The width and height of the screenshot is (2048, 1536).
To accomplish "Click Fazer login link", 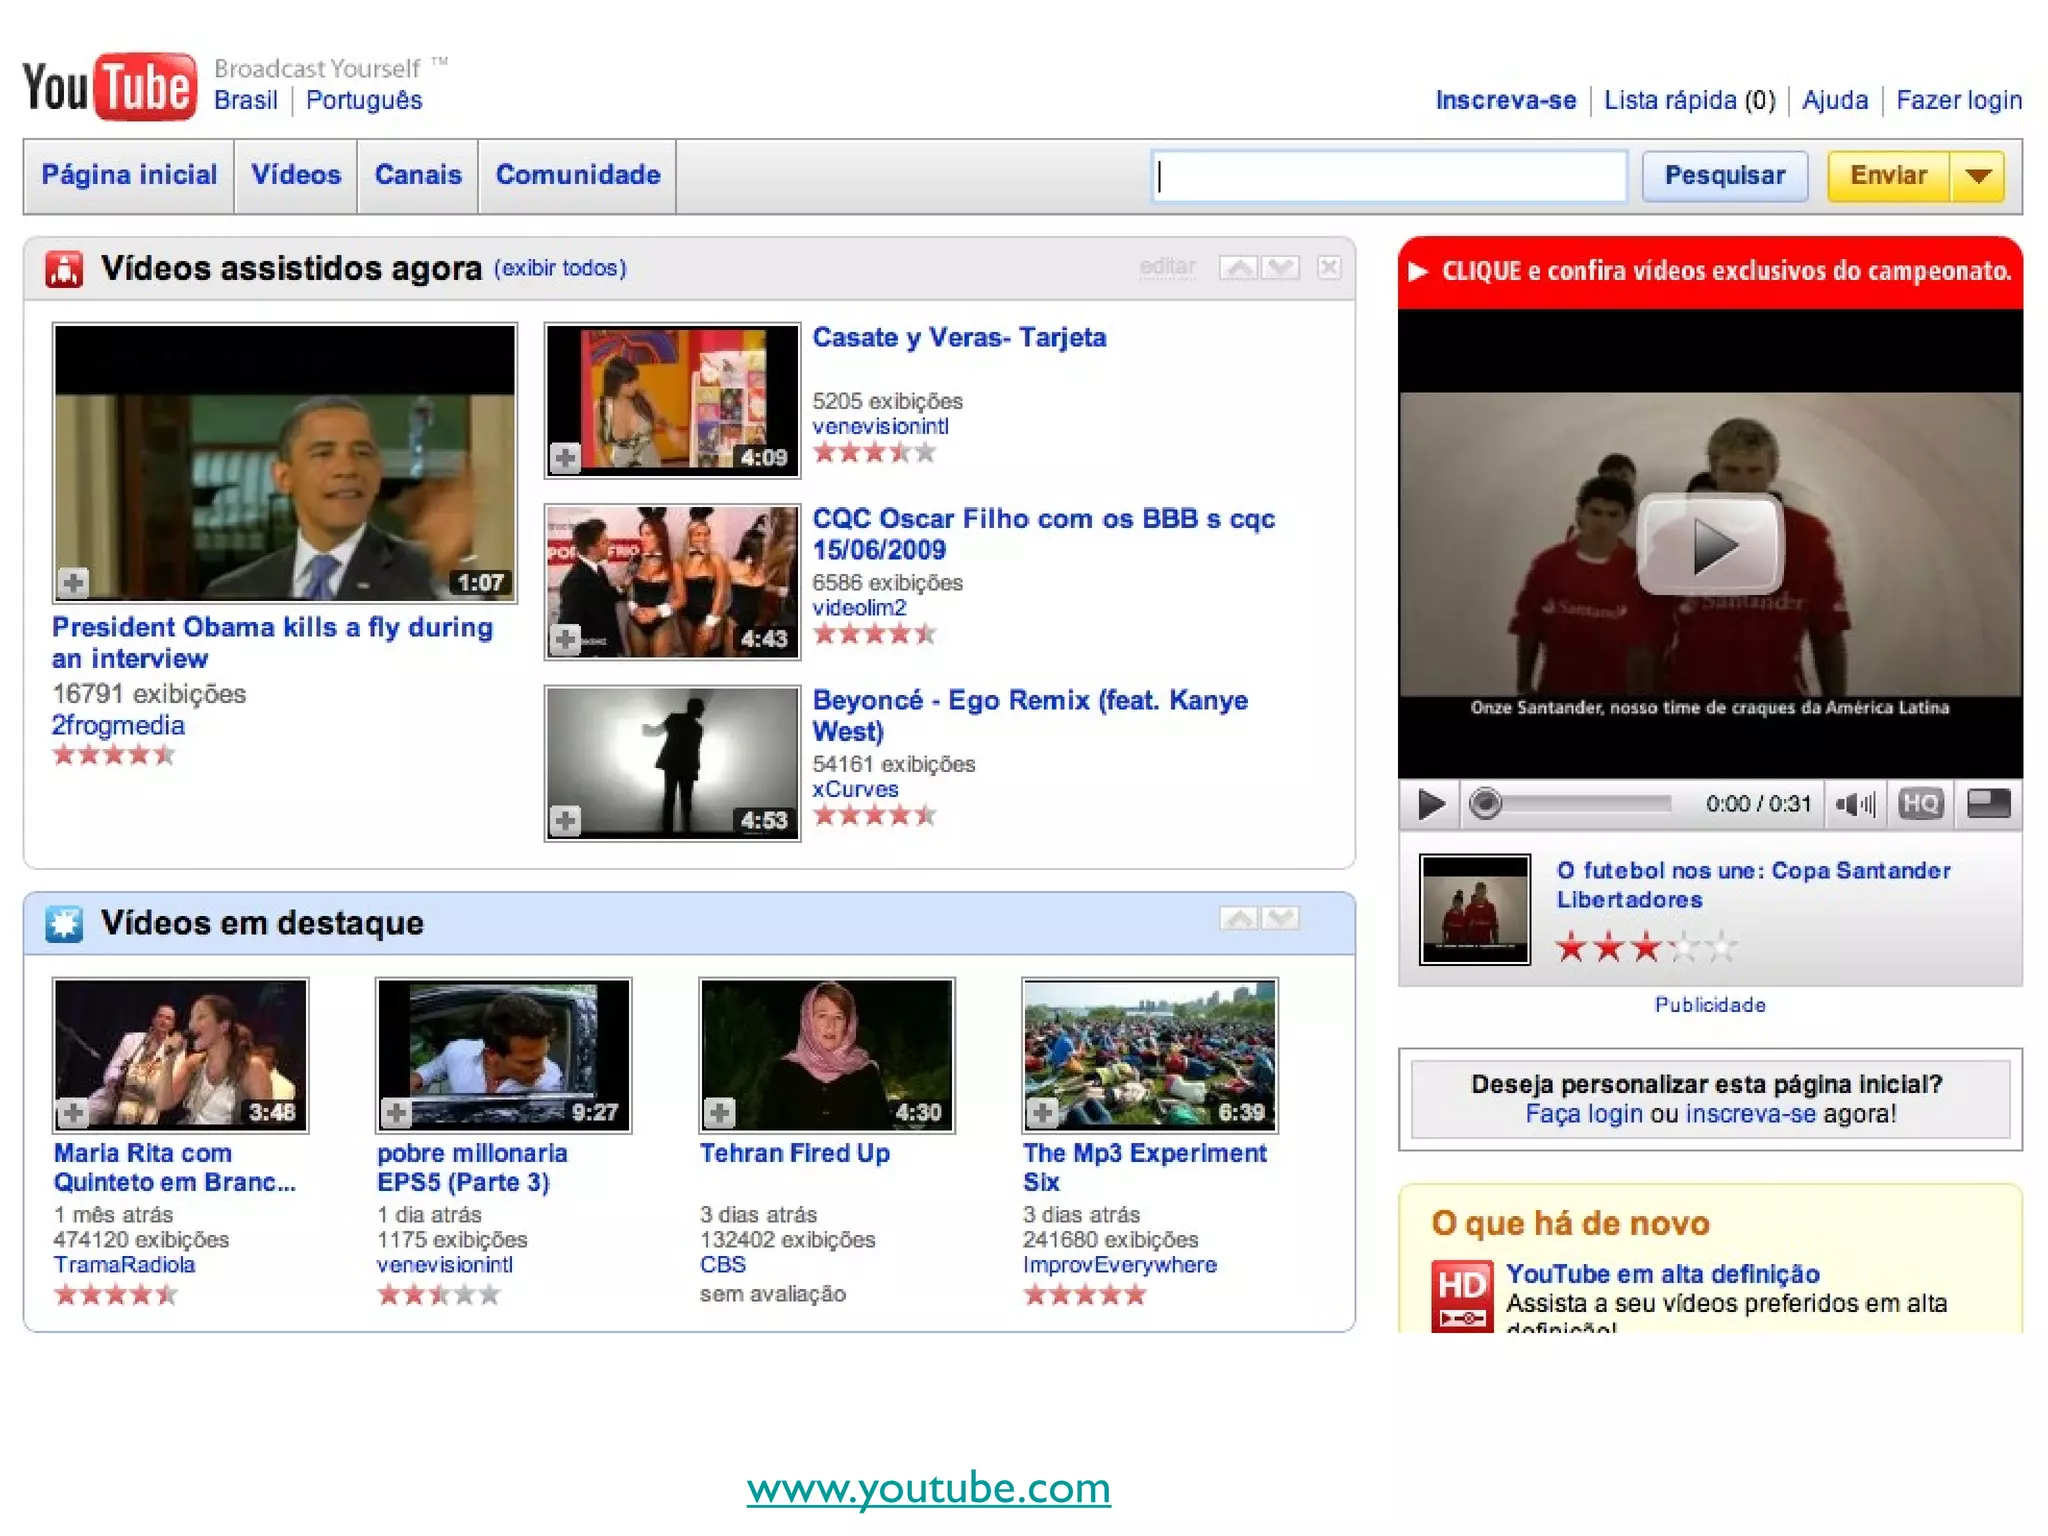I will click(x=1959, y=101).
